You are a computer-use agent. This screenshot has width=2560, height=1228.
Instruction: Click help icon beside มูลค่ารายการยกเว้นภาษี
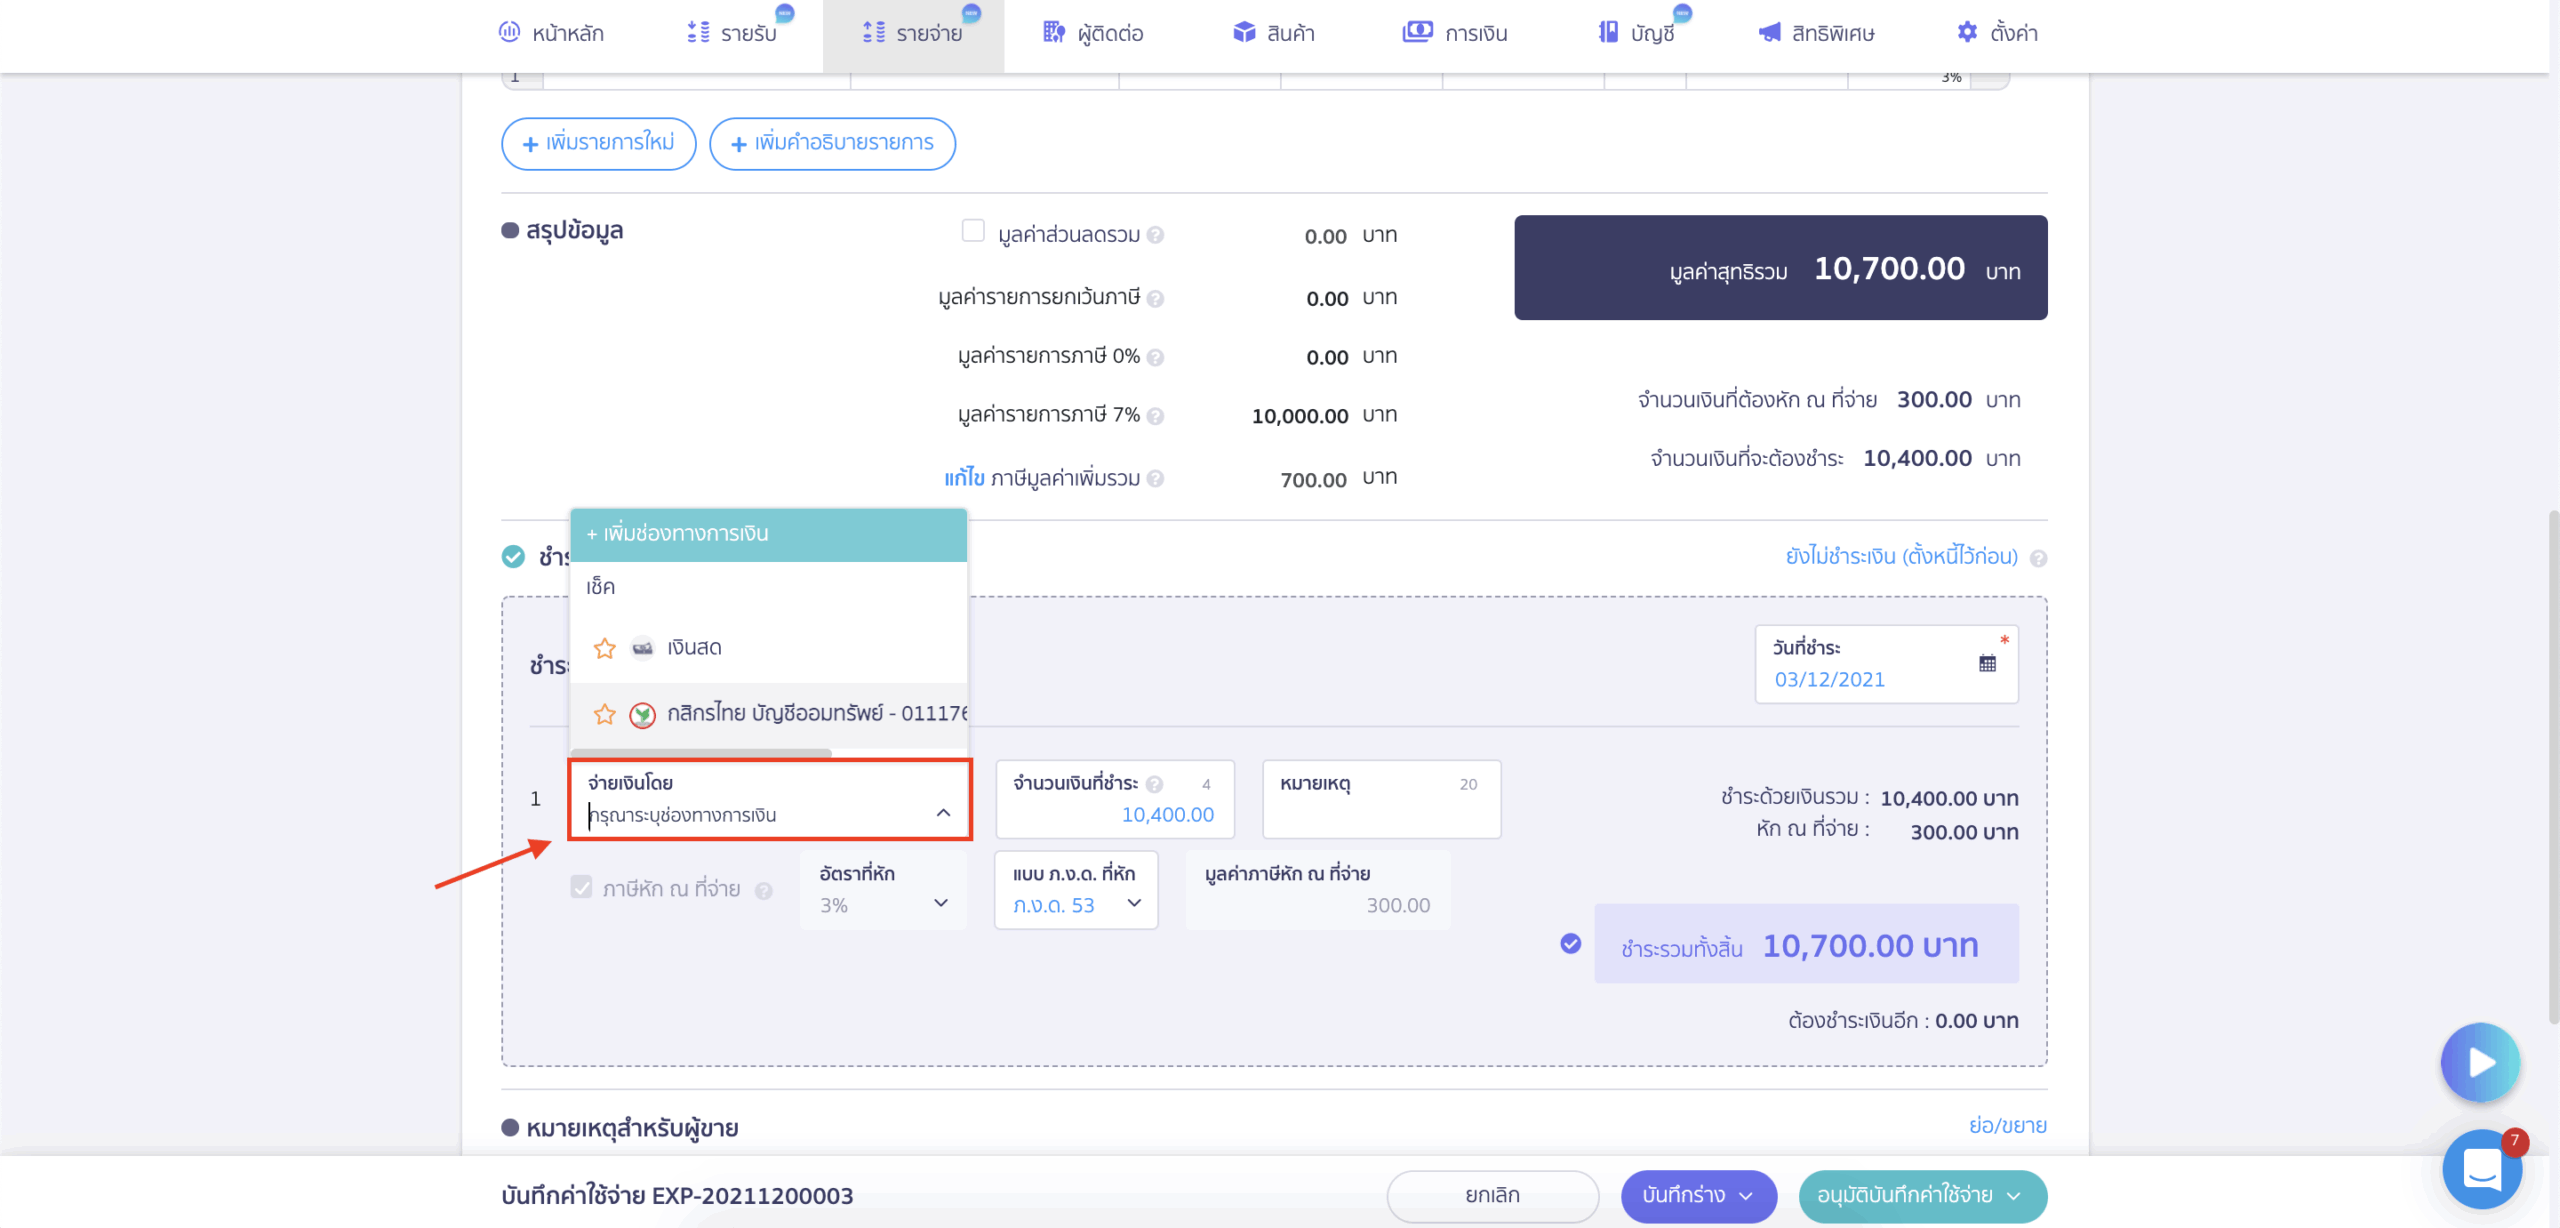coord(1155,299)
